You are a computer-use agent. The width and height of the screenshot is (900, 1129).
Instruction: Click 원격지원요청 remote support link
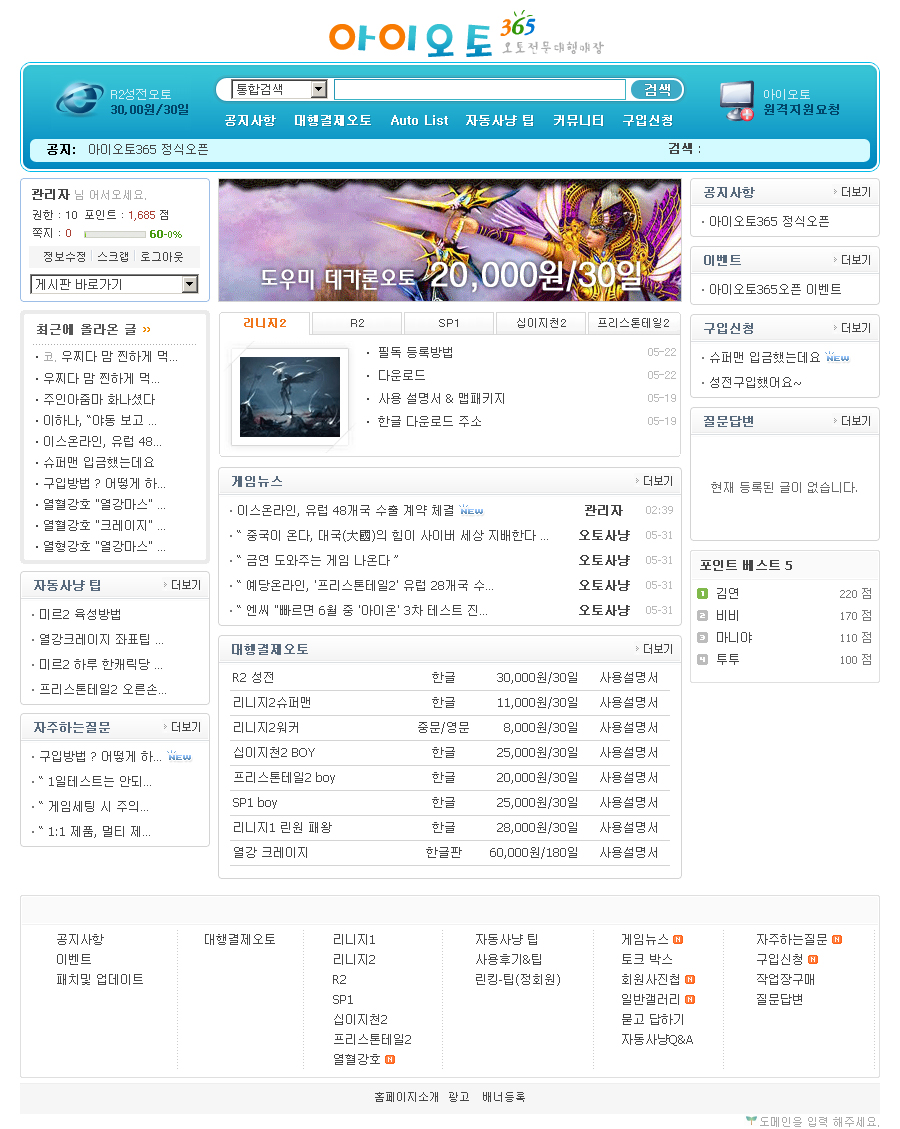(801, 109)
